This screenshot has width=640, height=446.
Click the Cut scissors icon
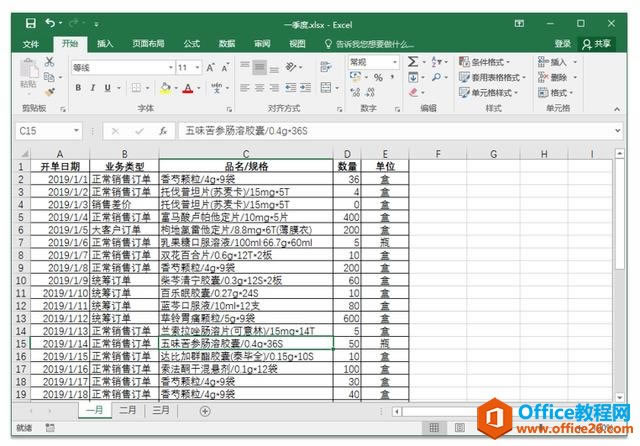[49, 62]
